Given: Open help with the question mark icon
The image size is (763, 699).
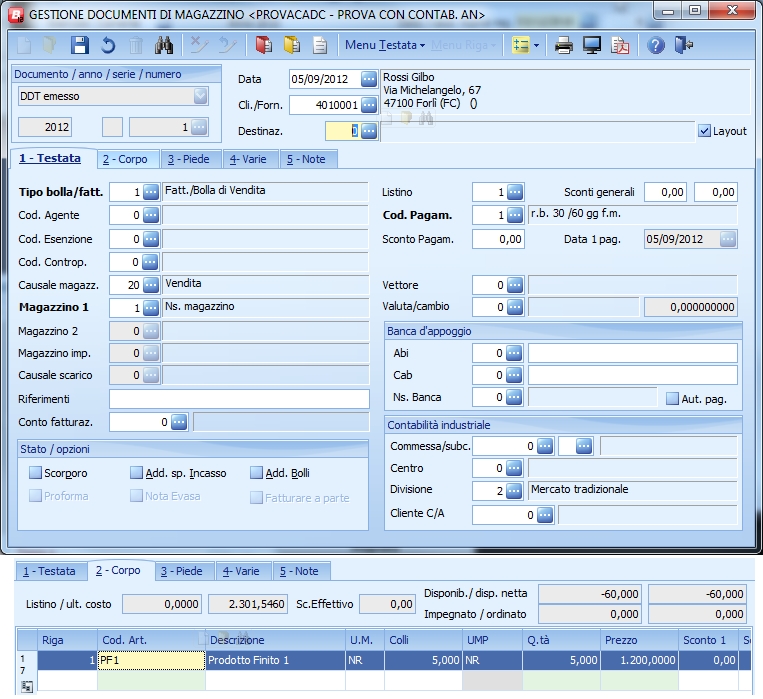Looking at the screenshot, I should coord(656,45).
